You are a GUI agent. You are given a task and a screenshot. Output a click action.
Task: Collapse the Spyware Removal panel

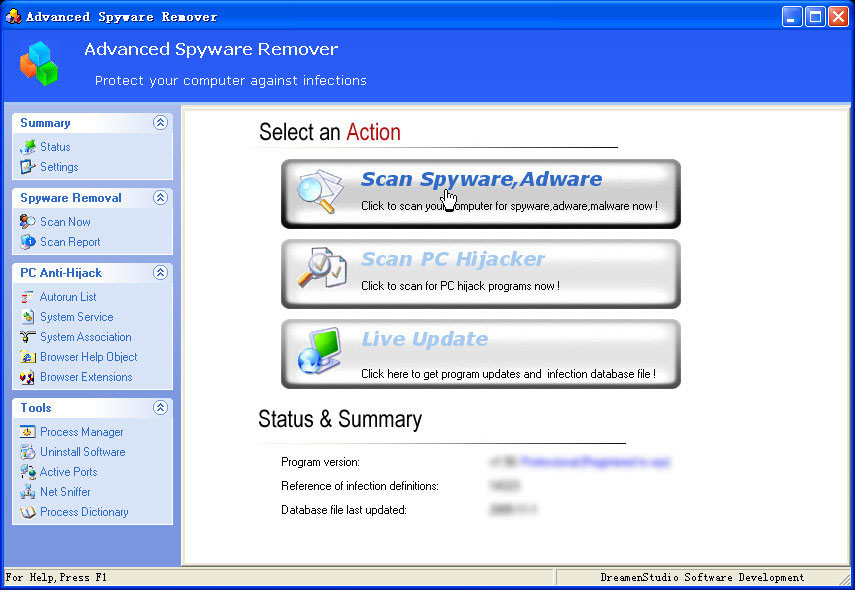(x=160, y=197)
